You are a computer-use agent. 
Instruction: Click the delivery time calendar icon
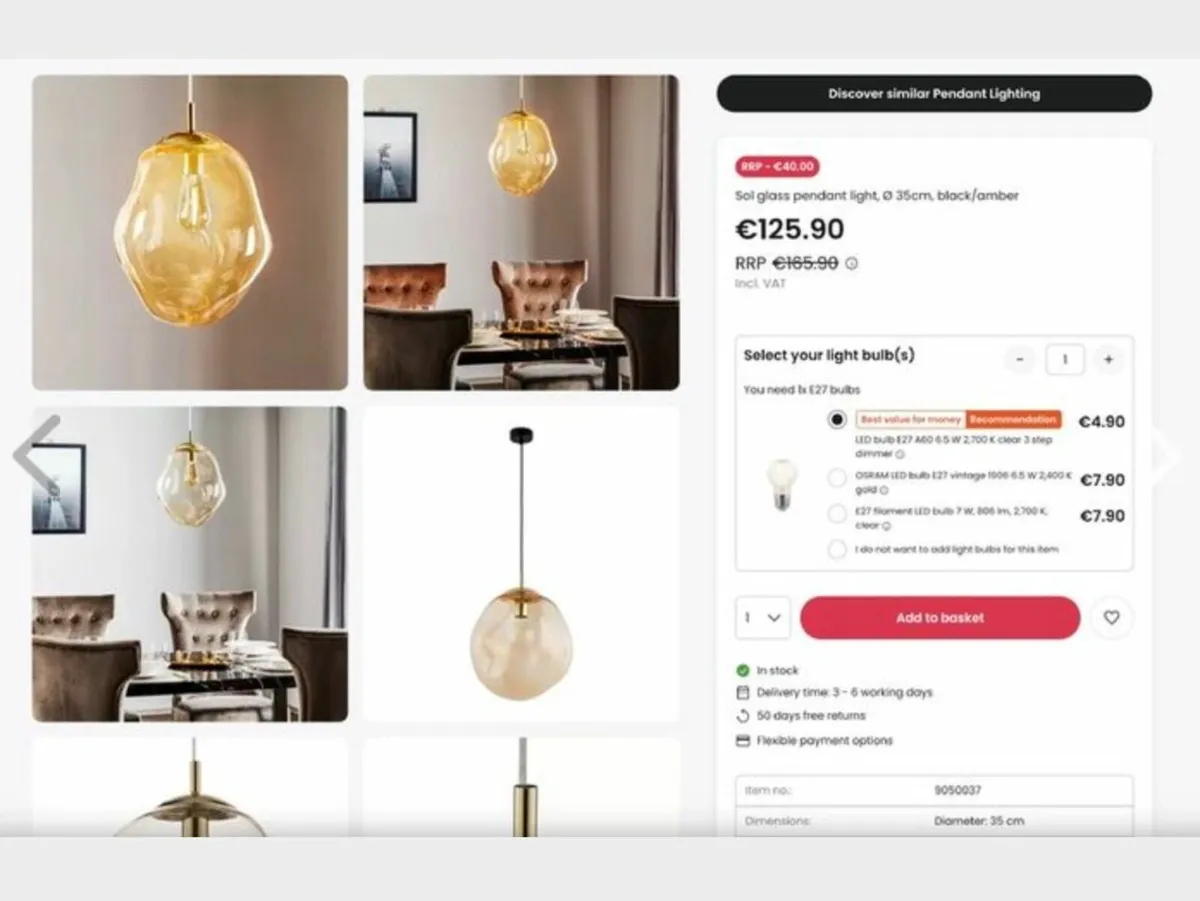tap(743, 692)
